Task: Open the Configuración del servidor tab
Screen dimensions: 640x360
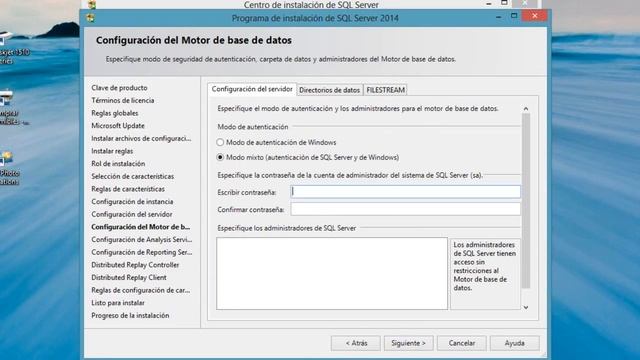Action: click(252, 89)
